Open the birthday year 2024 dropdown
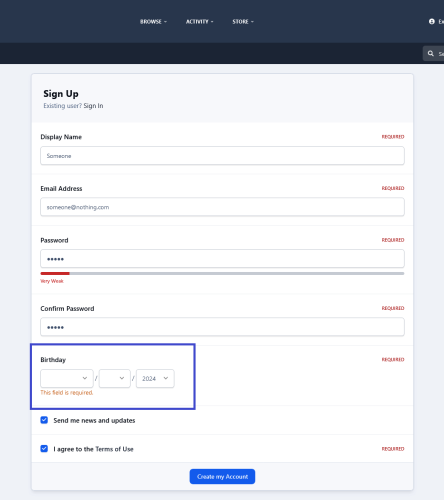The height and width of the screenshot is (500, 444). (x=155, y=378)
